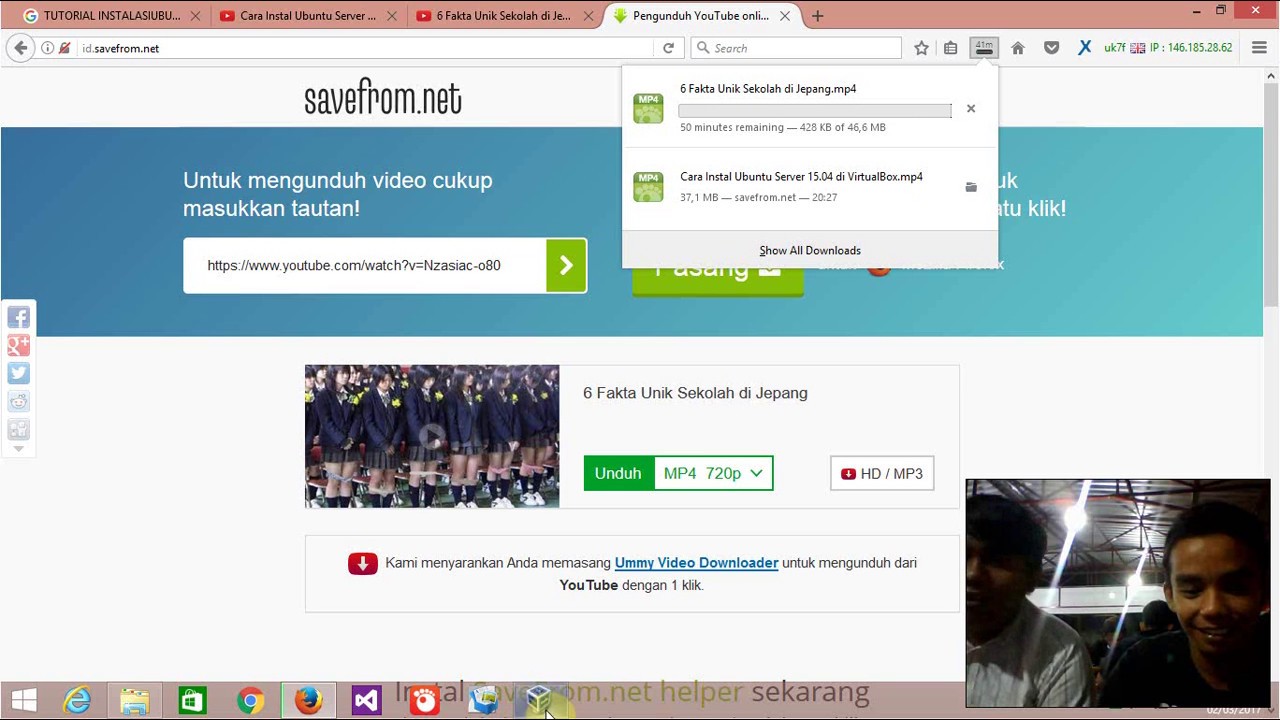Open Windows Store from taskbar
1280x720 pixels.
[x=192, y=701]
